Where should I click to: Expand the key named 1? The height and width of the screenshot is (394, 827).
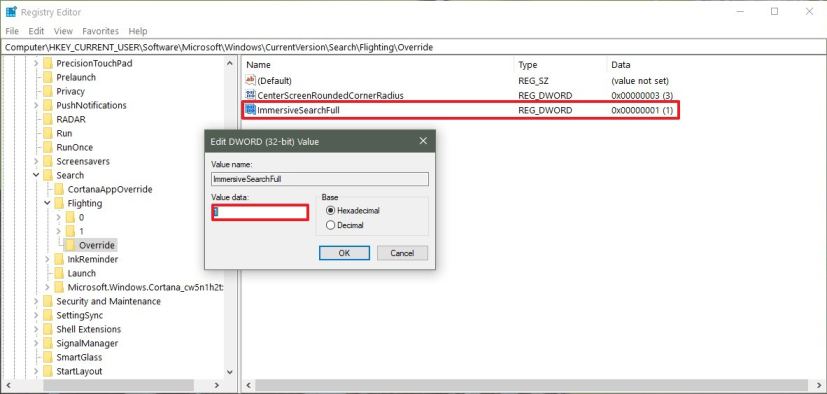(x=59, y=231)
